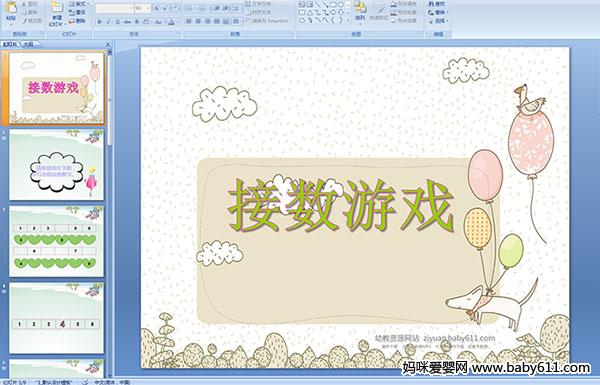Open the Clipboard dialog launcher

pyautogui.click(x=42, y=34)
